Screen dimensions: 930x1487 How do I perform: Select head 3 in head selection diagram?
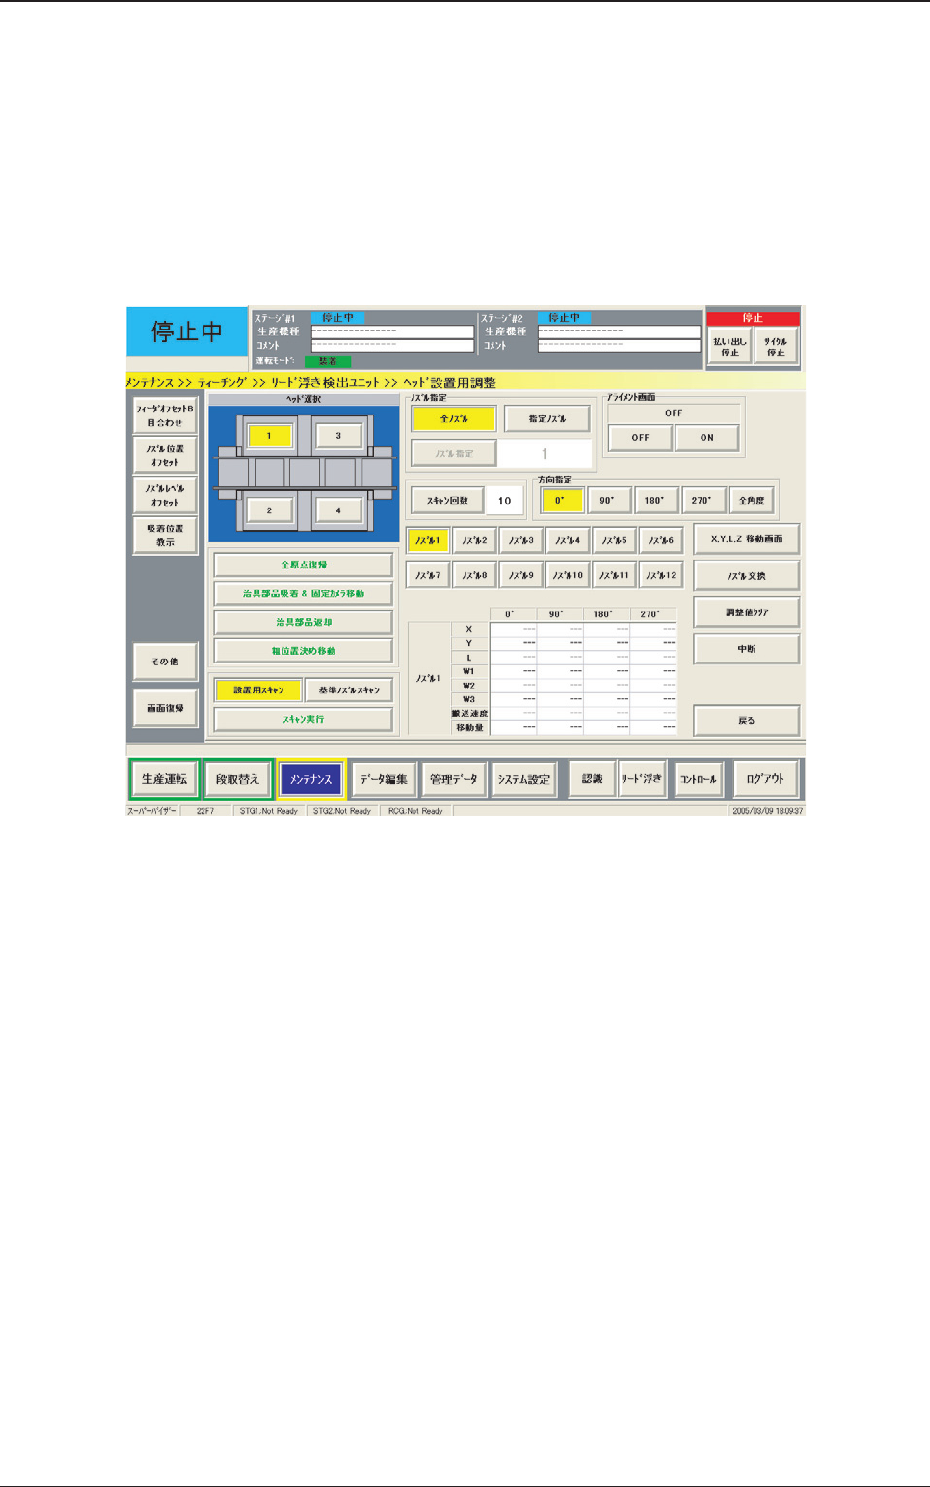tap(338, 436)
